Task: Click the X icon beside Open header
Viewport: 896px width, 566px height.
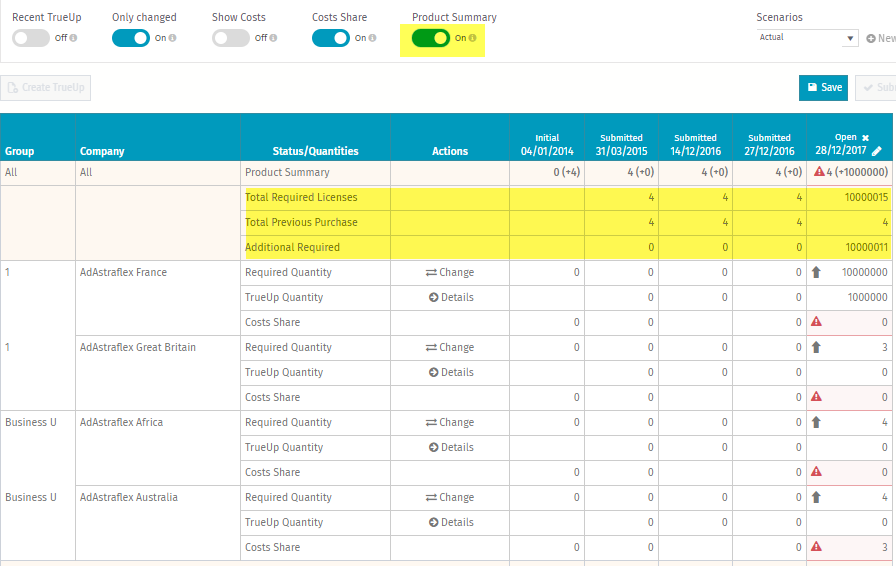Action: tap(866, 138)
